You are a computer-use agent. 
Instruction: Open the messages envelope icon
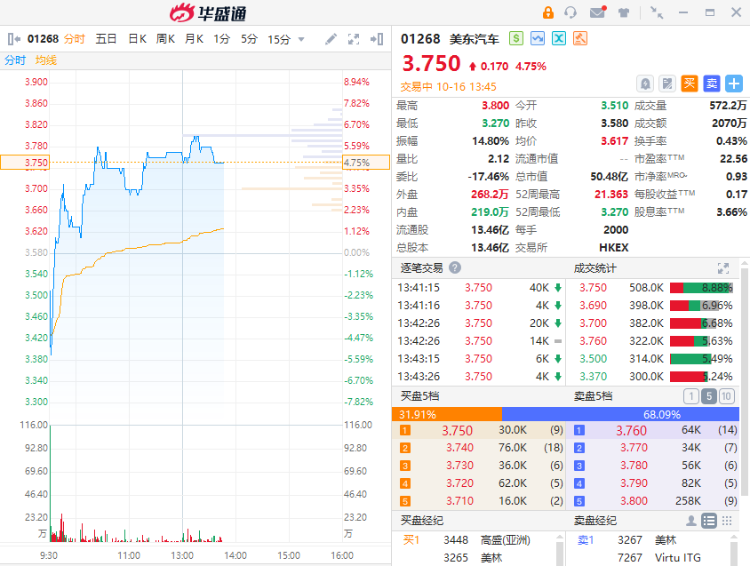pos(597,12)
